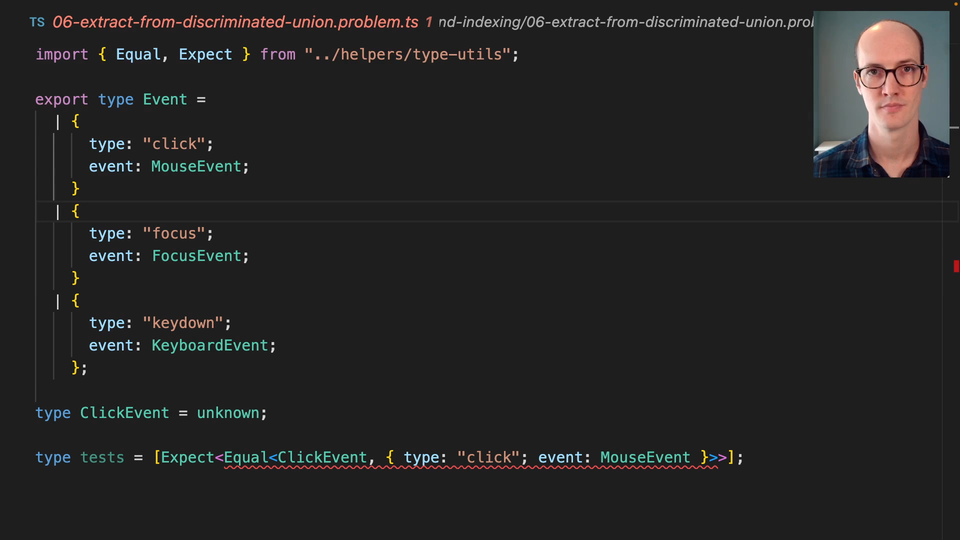Viewport: 960px width, 540px height.
Task: Click the problem count badge on the tab
Action: 429,22
